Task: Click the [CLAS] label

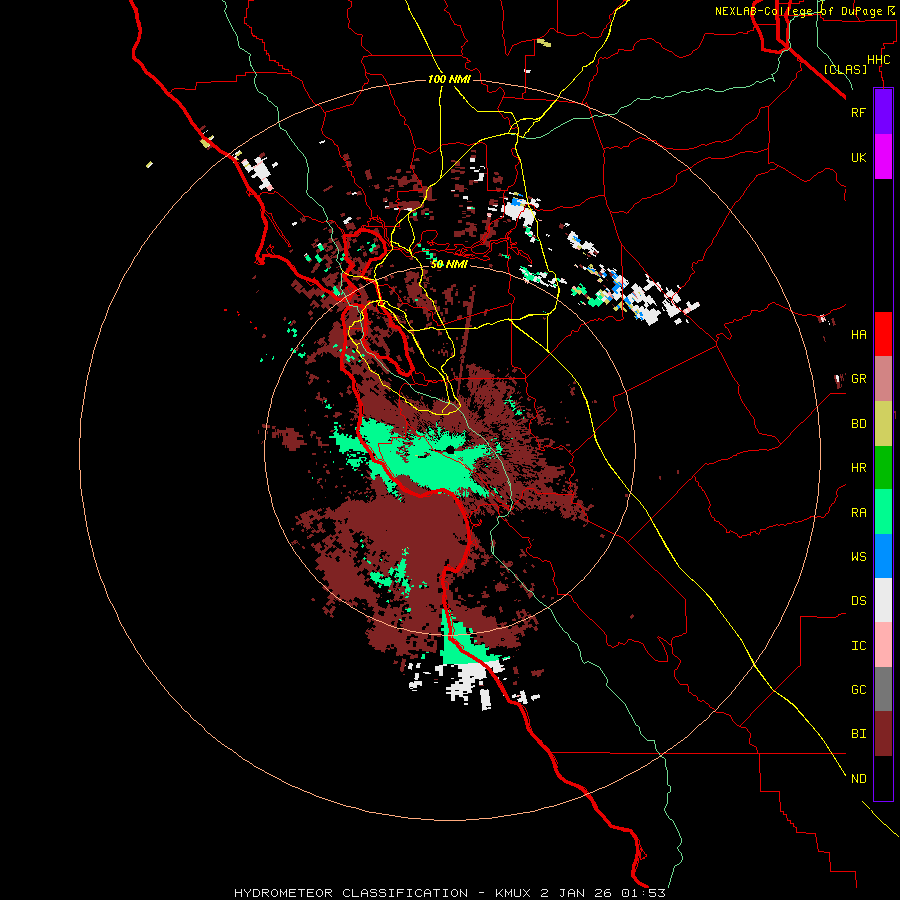Action: click(x=845, y=70)
